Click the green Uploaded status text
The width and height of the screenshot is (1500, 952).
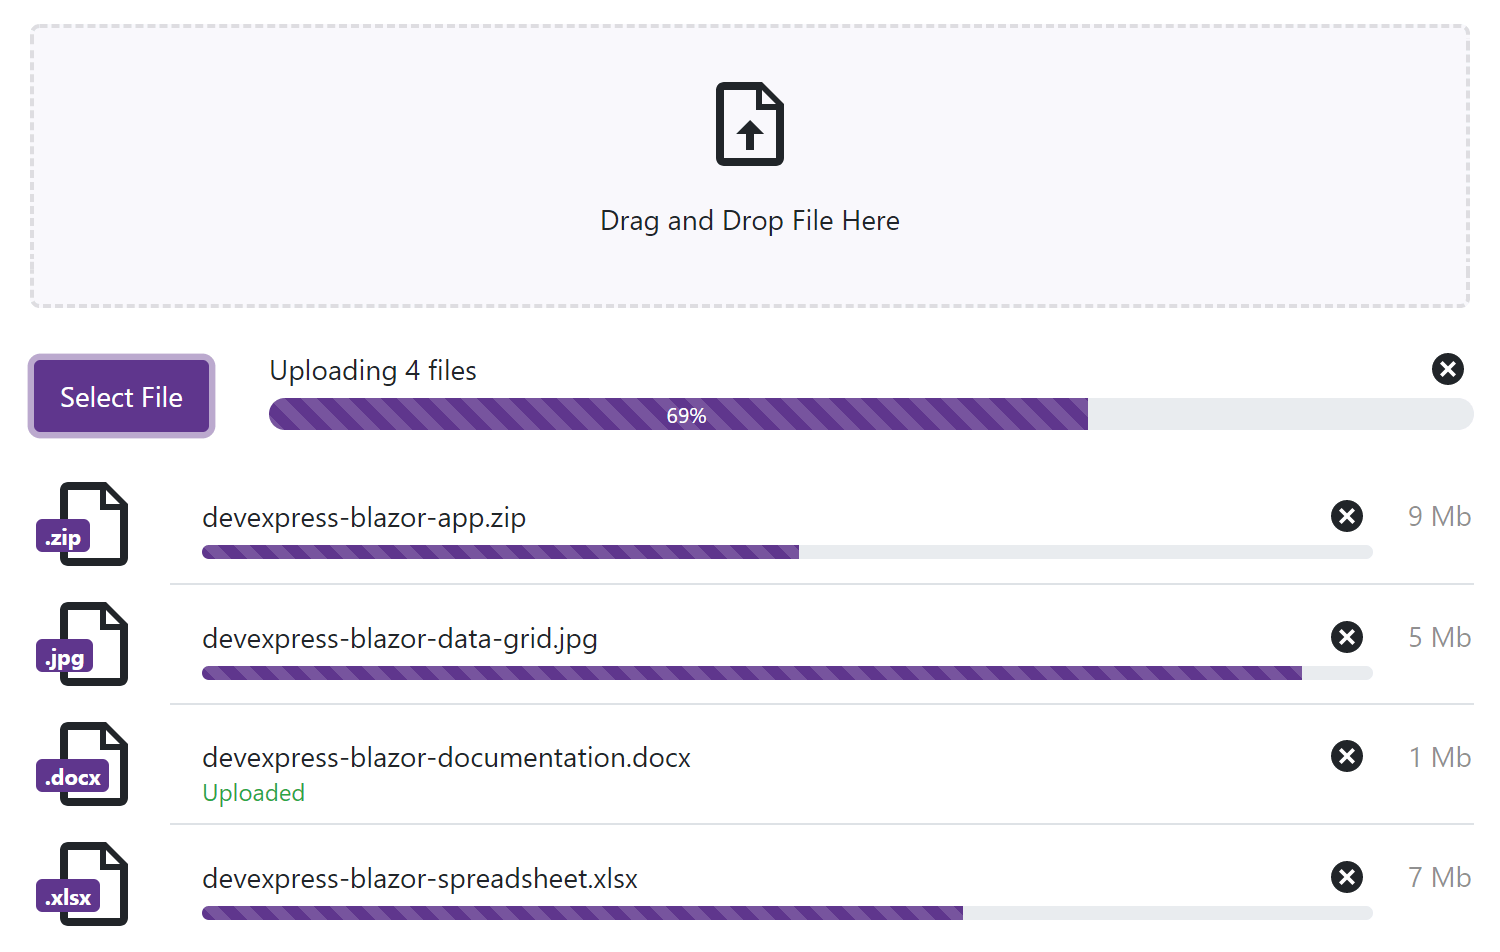[x=254, y=793]
